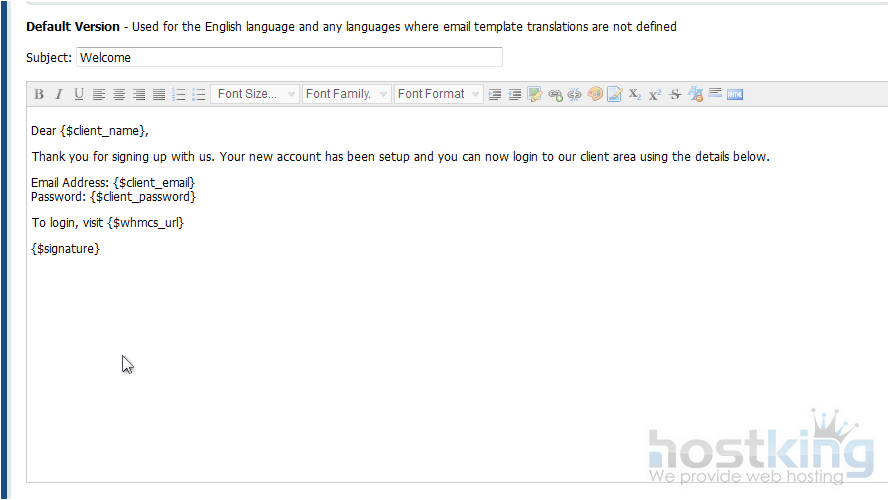Screen dimensions: 889x500
Task: Align text to the left
Action: (x=99, y=94)
